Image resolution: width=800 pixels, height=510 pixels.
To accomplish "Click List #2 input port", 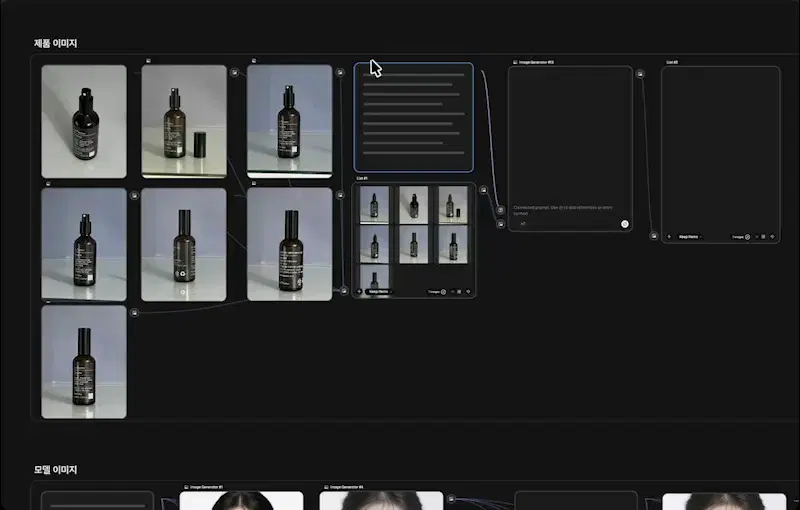I will tap(654, 236).
